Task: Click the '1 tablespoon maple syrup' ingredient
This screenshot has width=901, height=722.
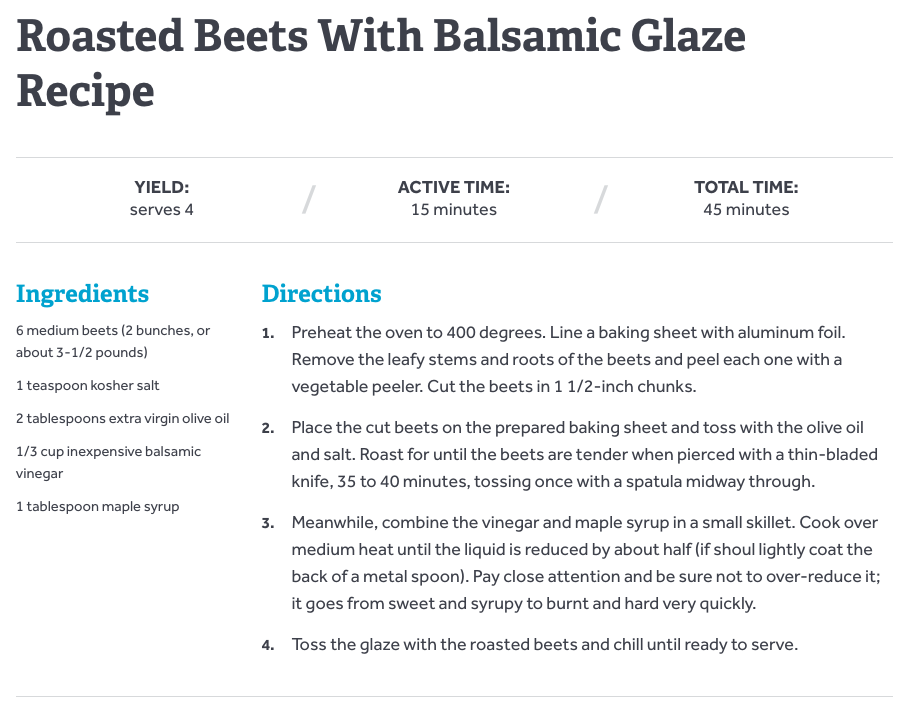Action: pyautogui.click(x=98, y=506)
